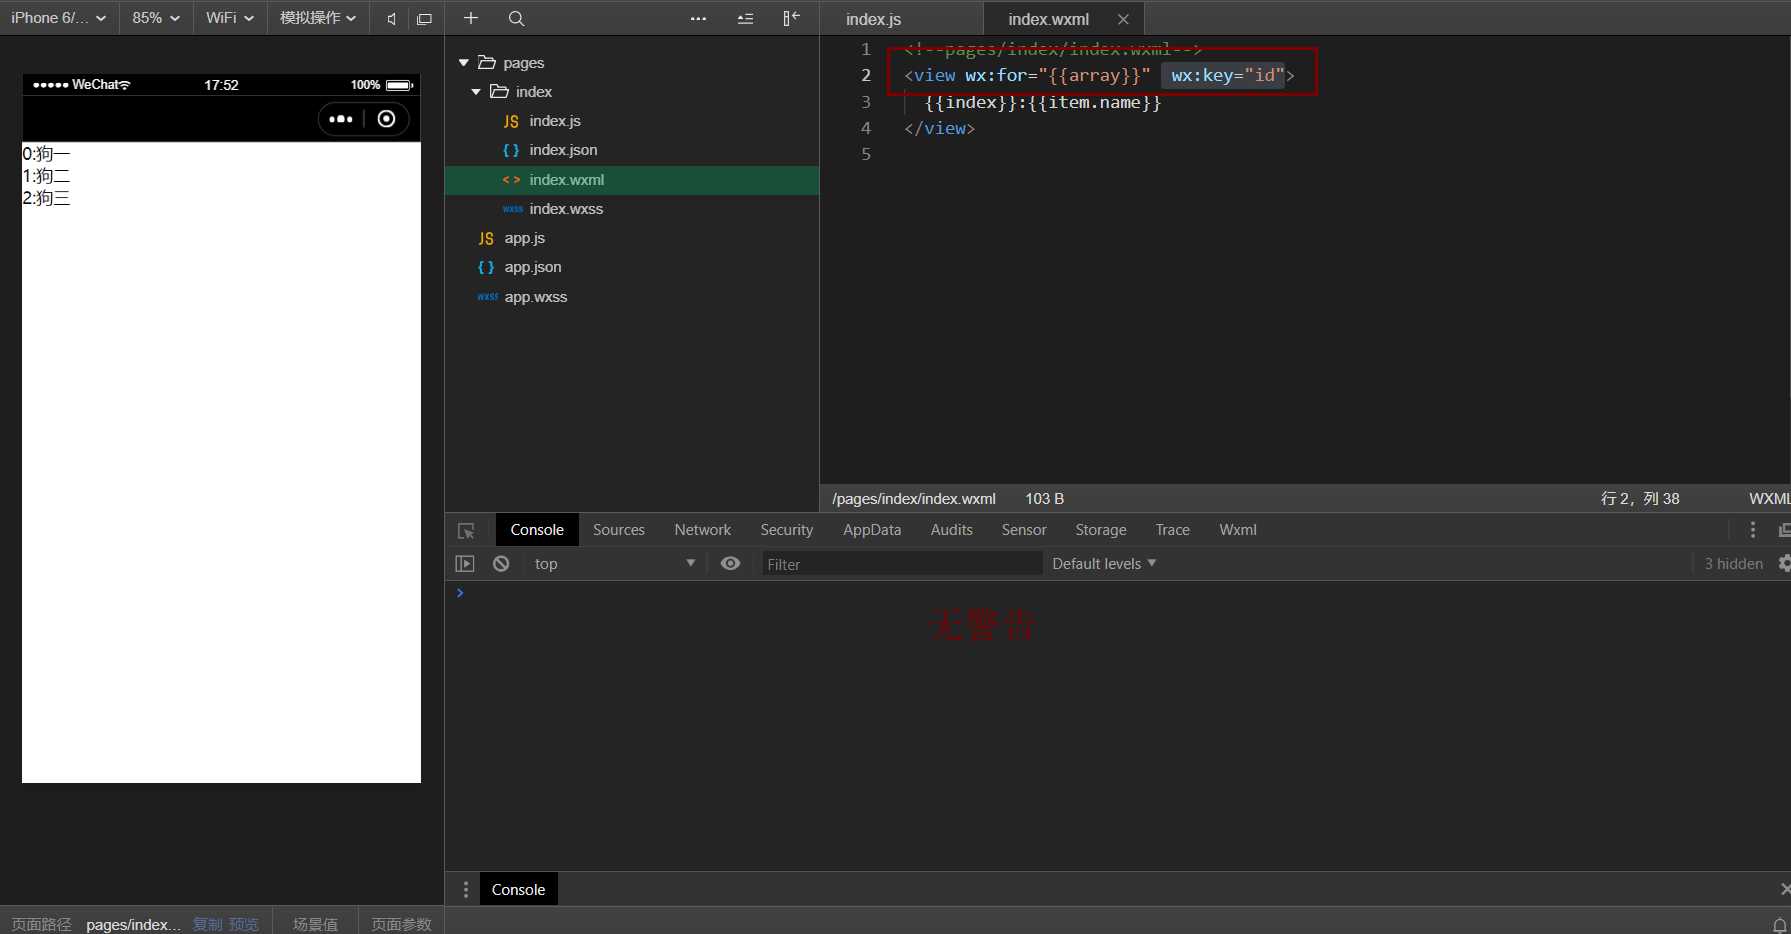Open the bottom drawer vertical dots menu
Viewport: 1791px width, 934px height.
(466, 890)
